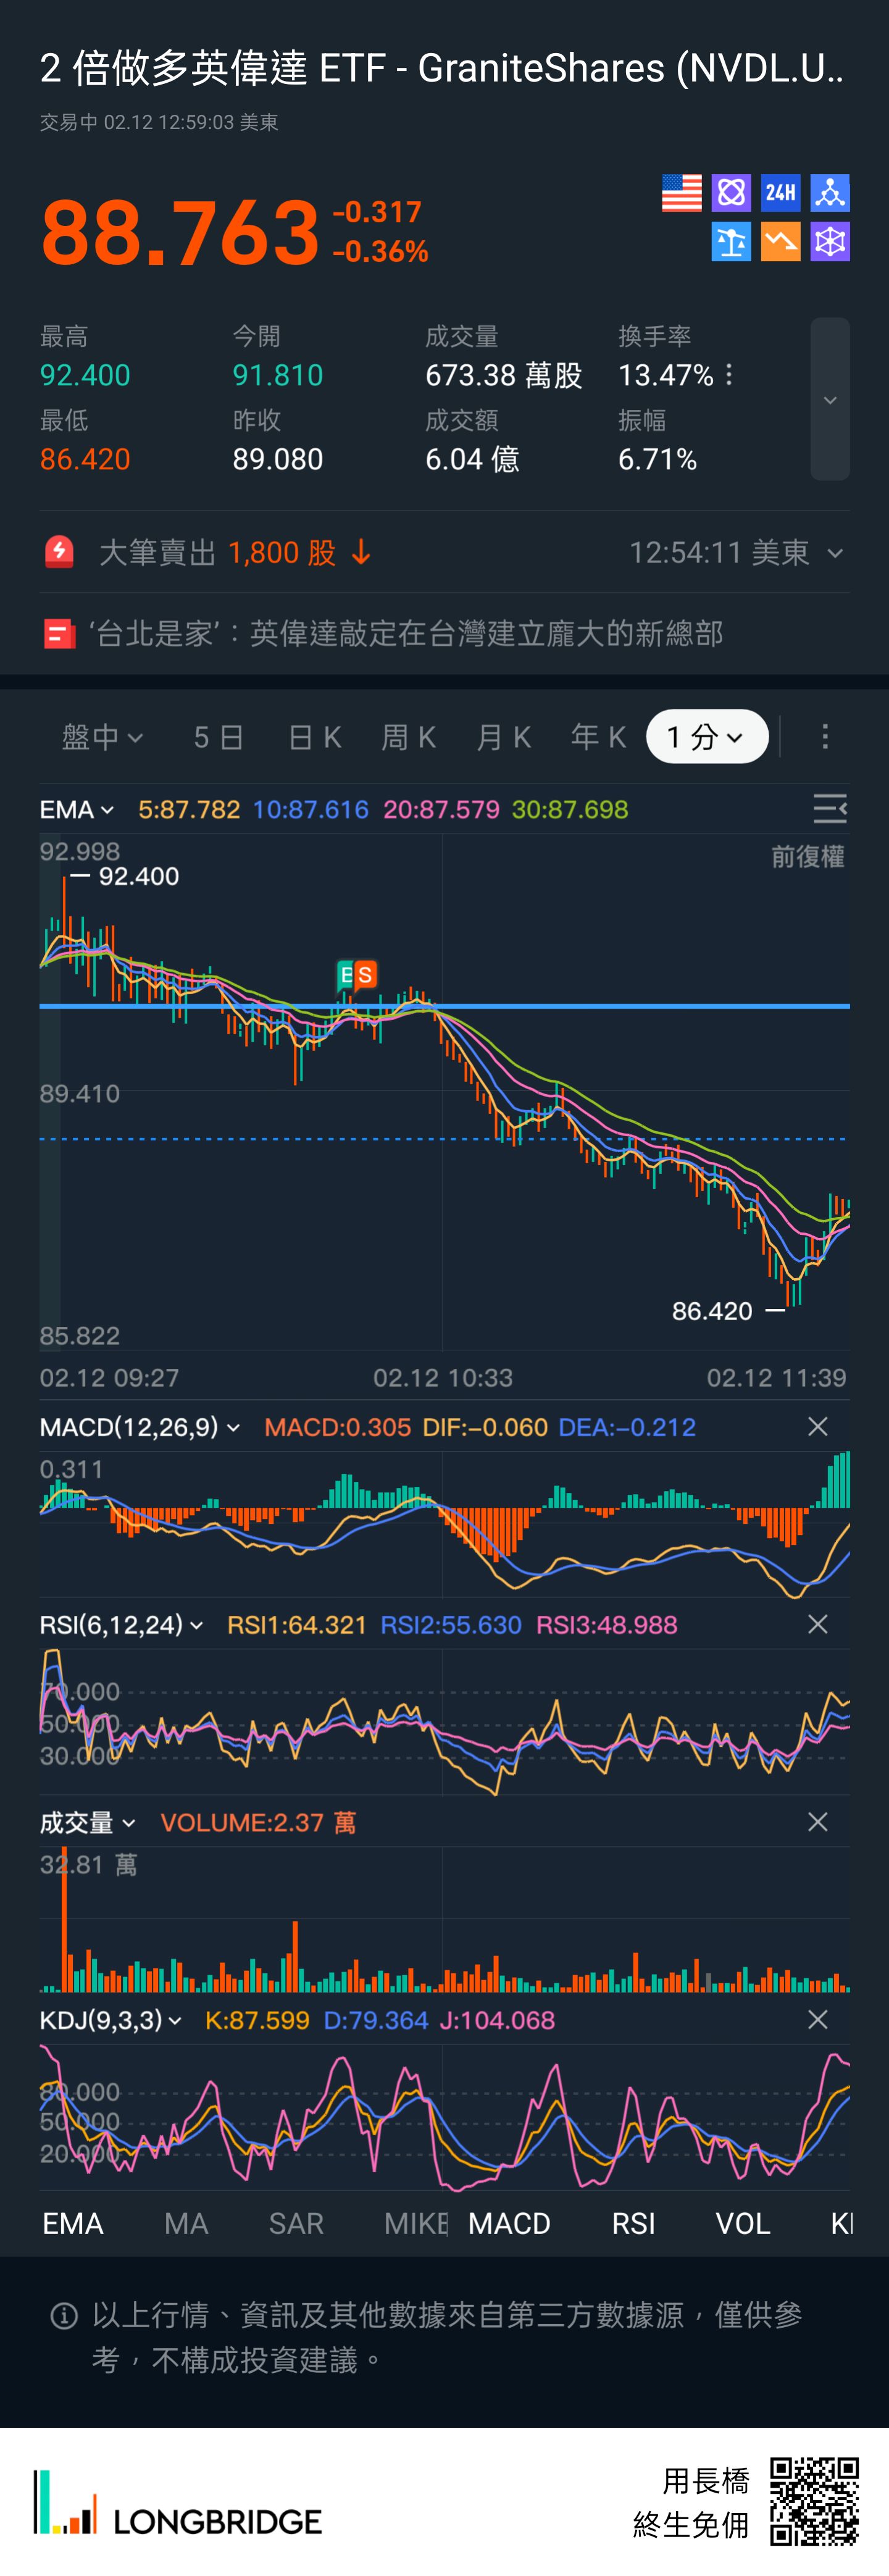Screen dimensions: 889x2576
Task: Open chart more-options three-dot menu
Action: point(824,737)
